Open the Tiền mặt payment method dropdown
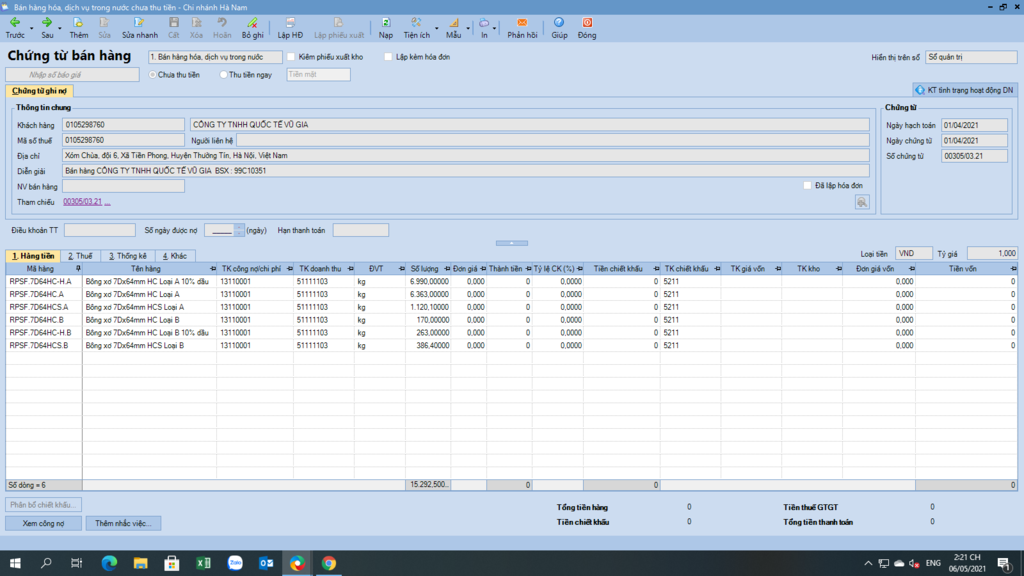 318,74
